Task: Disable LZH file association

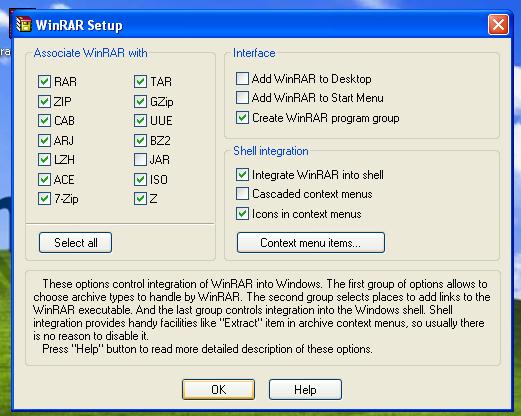Action: (x=44, y=160)
